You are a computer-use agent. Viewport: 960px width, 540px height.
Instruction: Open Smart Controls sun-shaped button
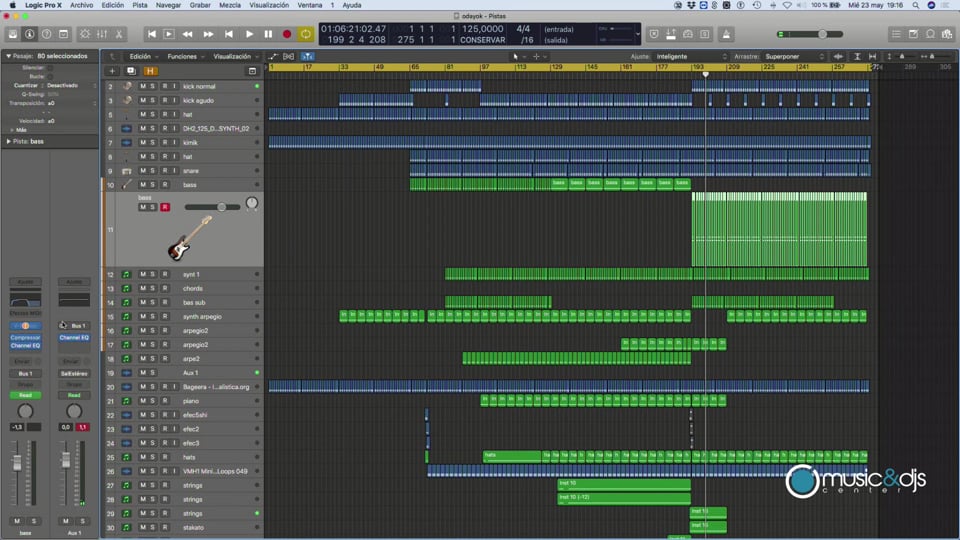(x=85, y=34)
